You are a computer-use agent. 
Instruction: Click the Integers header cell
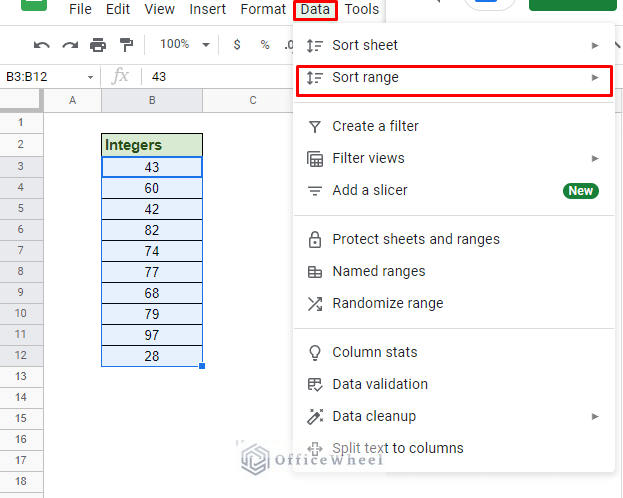pyautogui.click(x=152, y=145)
